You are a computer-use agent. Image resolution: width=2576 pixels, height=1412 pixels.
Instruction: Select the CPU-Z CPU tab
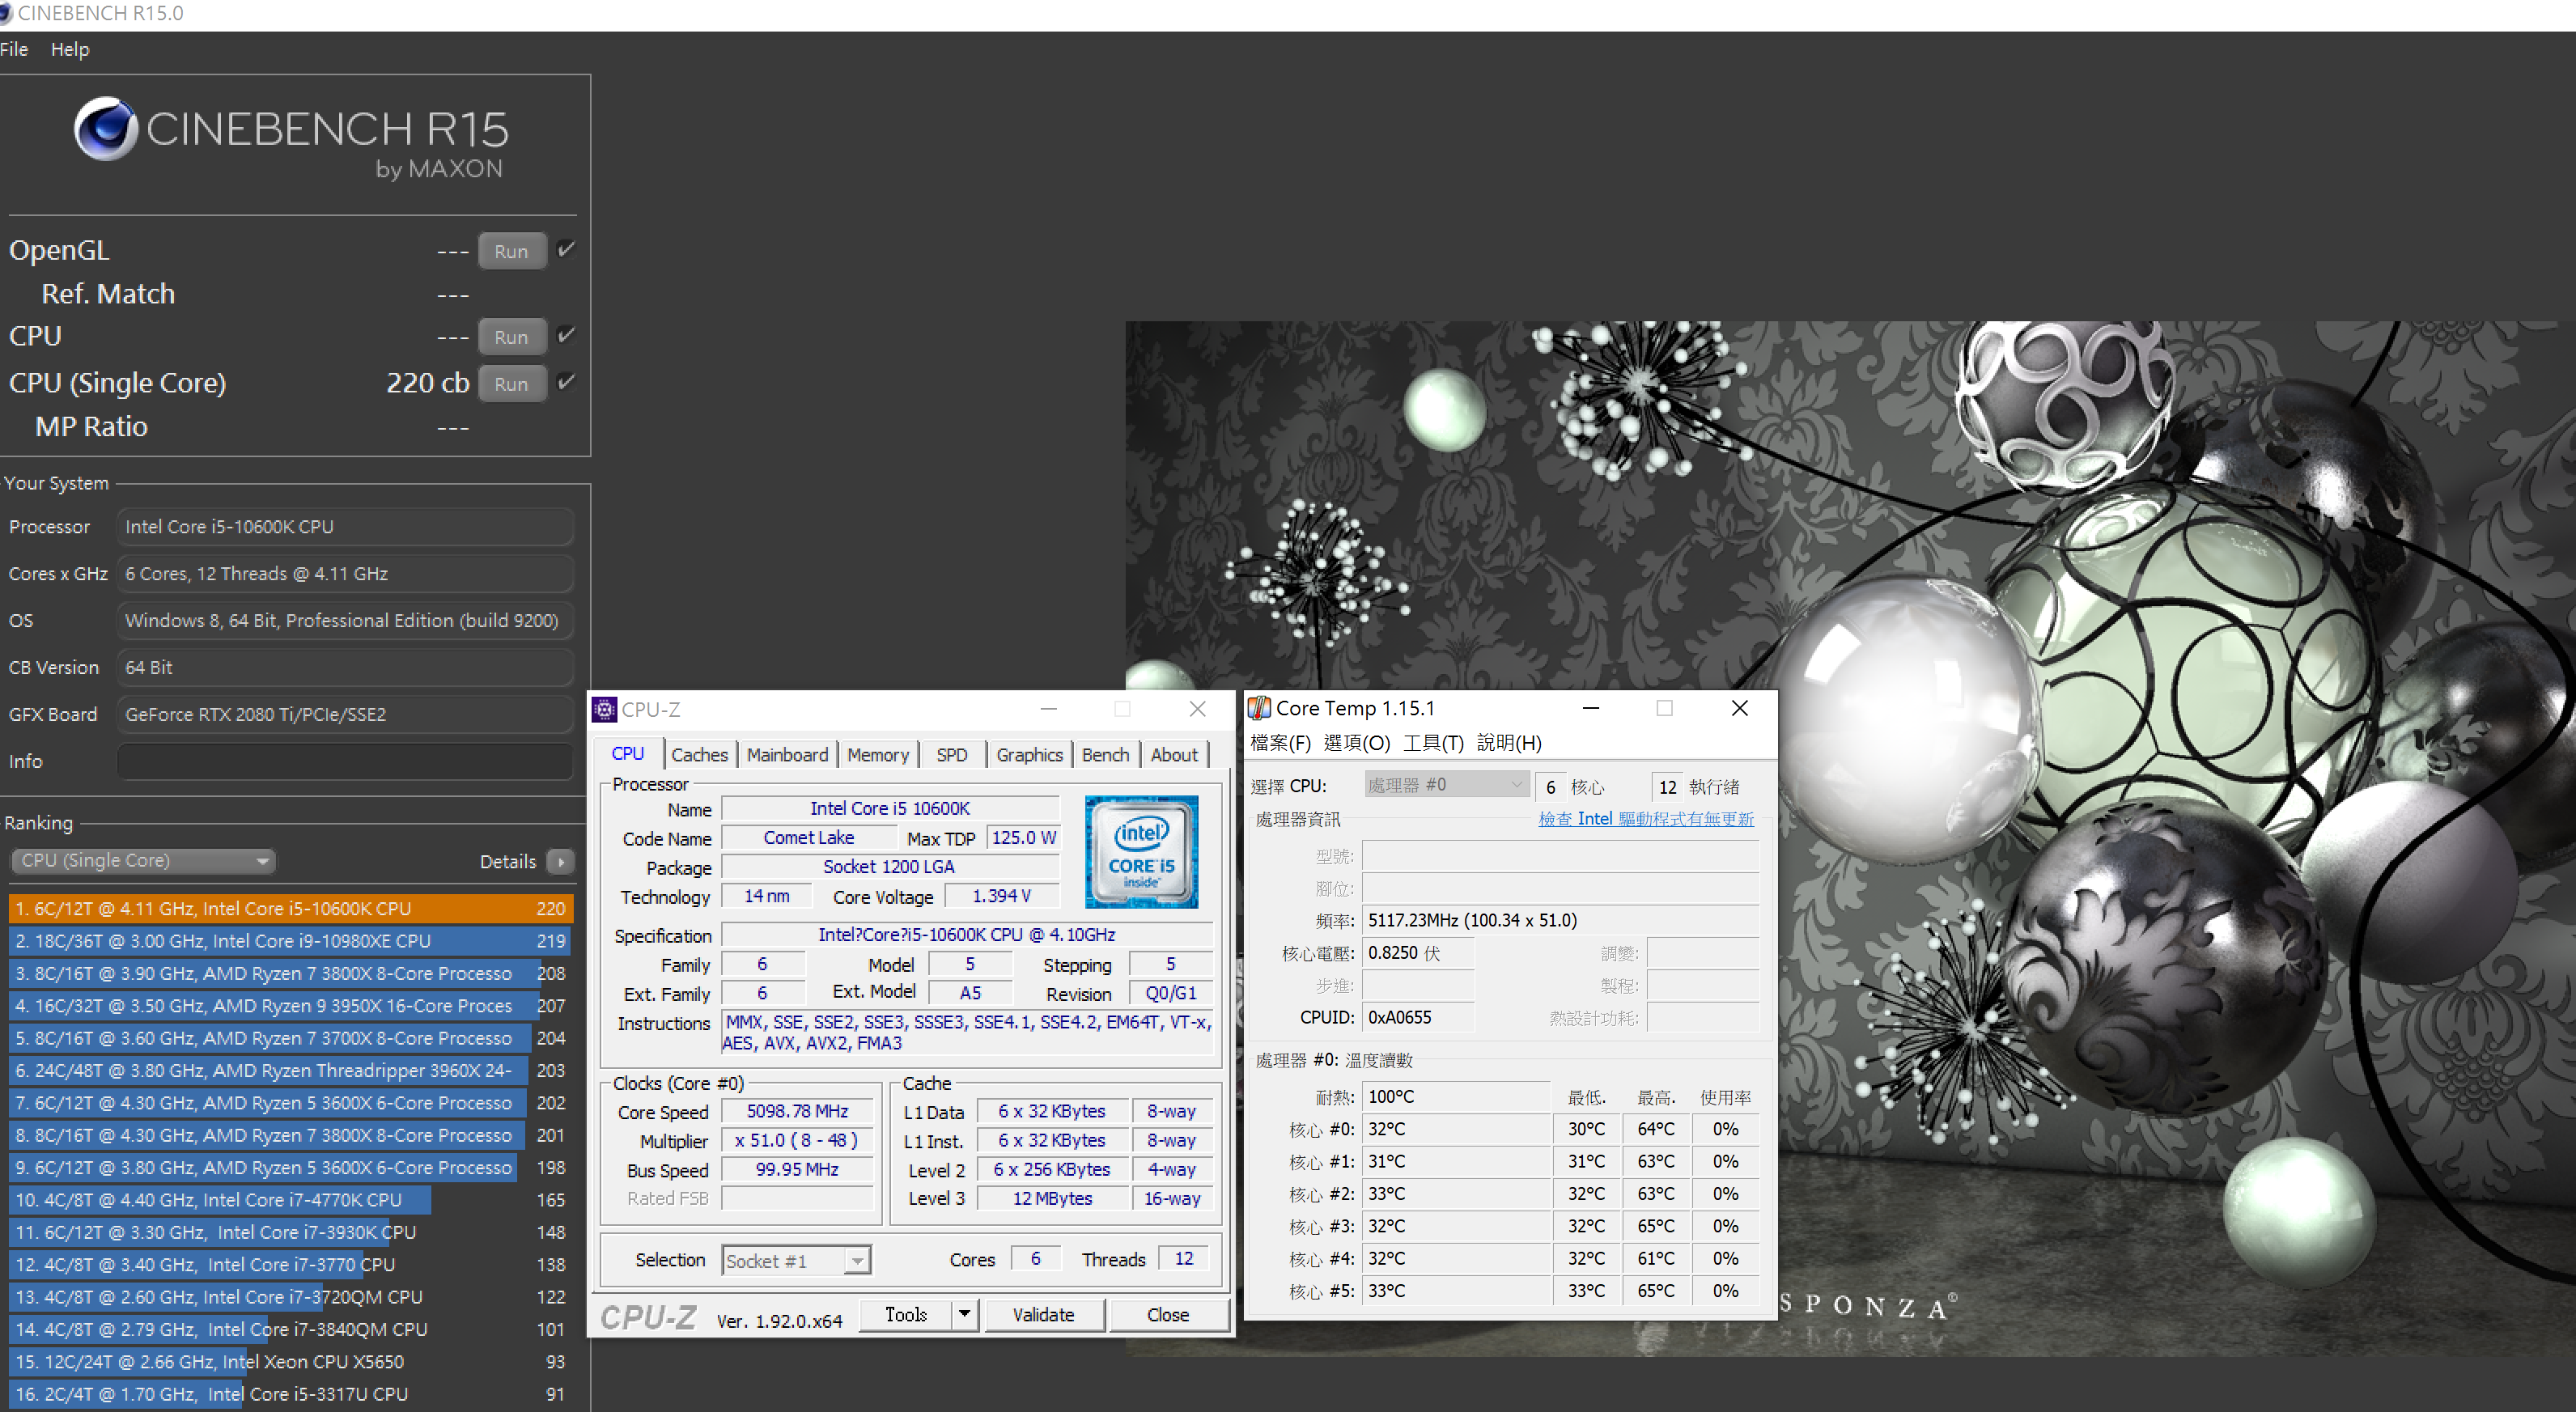pyautogui.click(x=628, y=753)
